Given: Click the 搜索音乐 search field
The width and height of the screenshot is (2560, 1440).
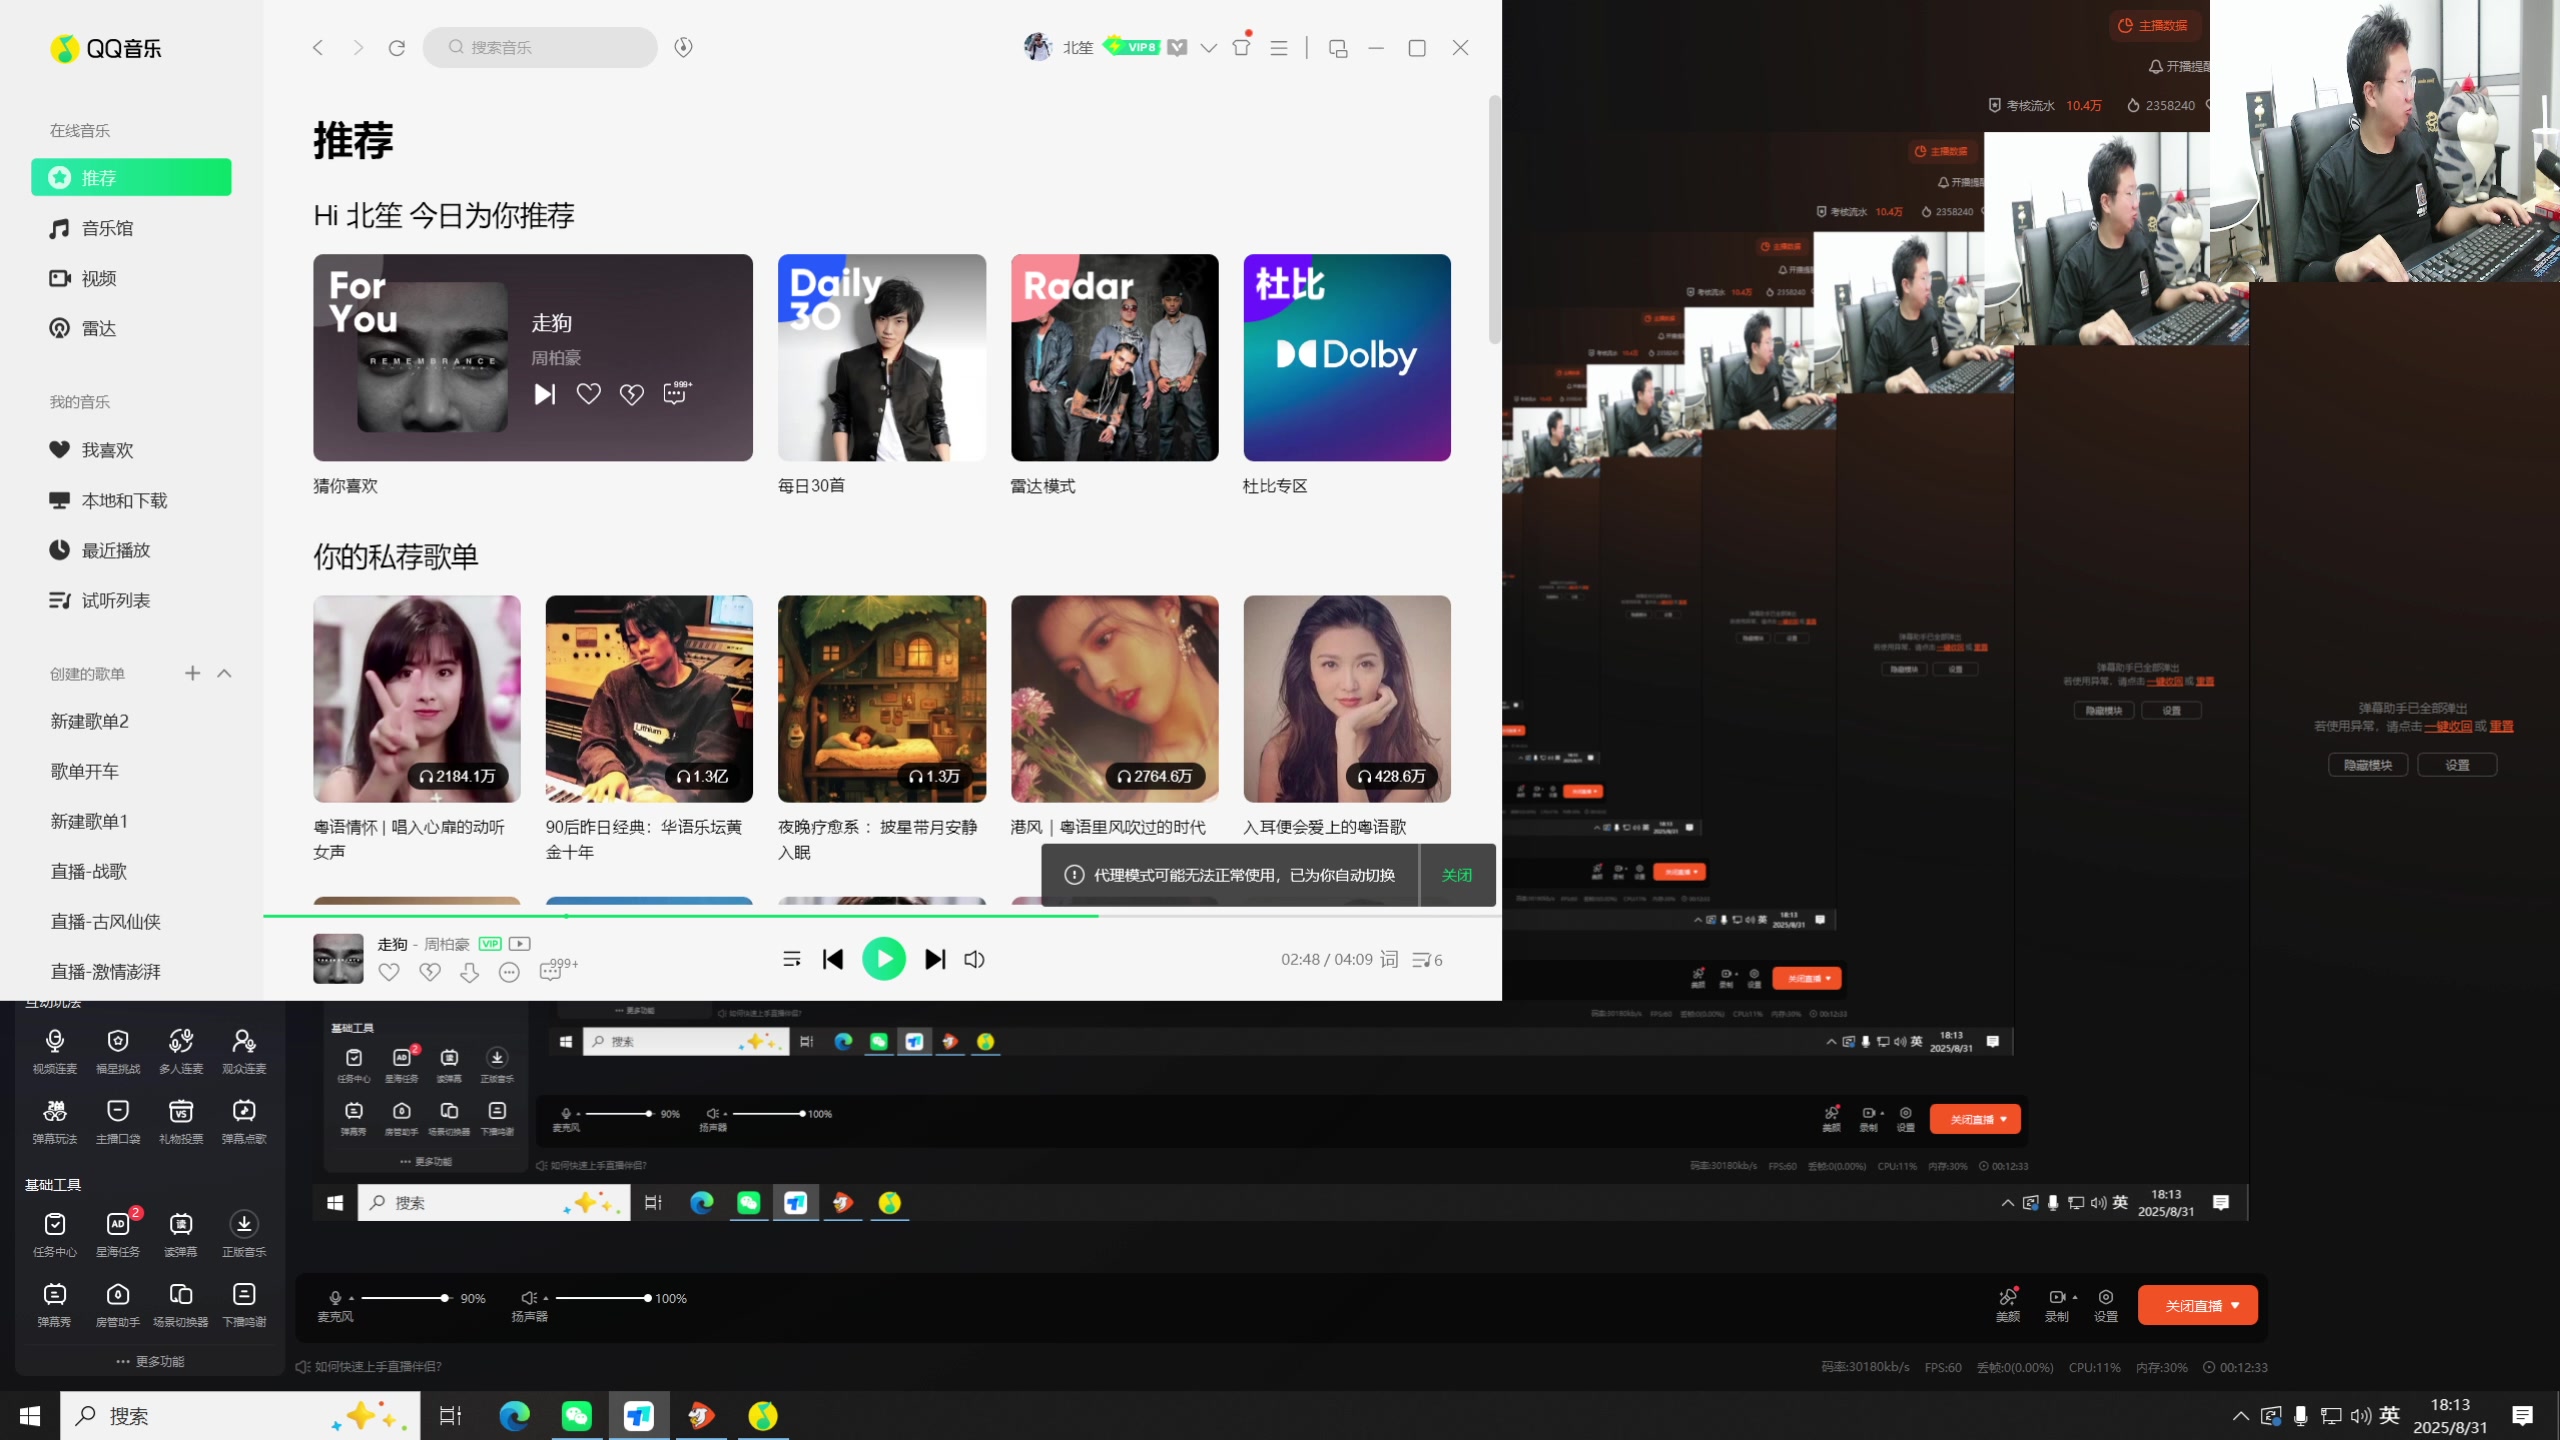Looking at the screenshot, I should pos(540,47).
